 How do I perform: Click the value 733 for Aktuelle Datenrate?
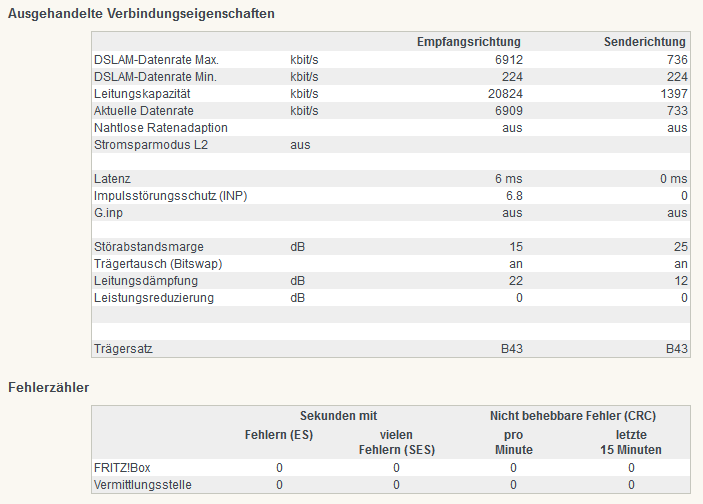(677, 111)
